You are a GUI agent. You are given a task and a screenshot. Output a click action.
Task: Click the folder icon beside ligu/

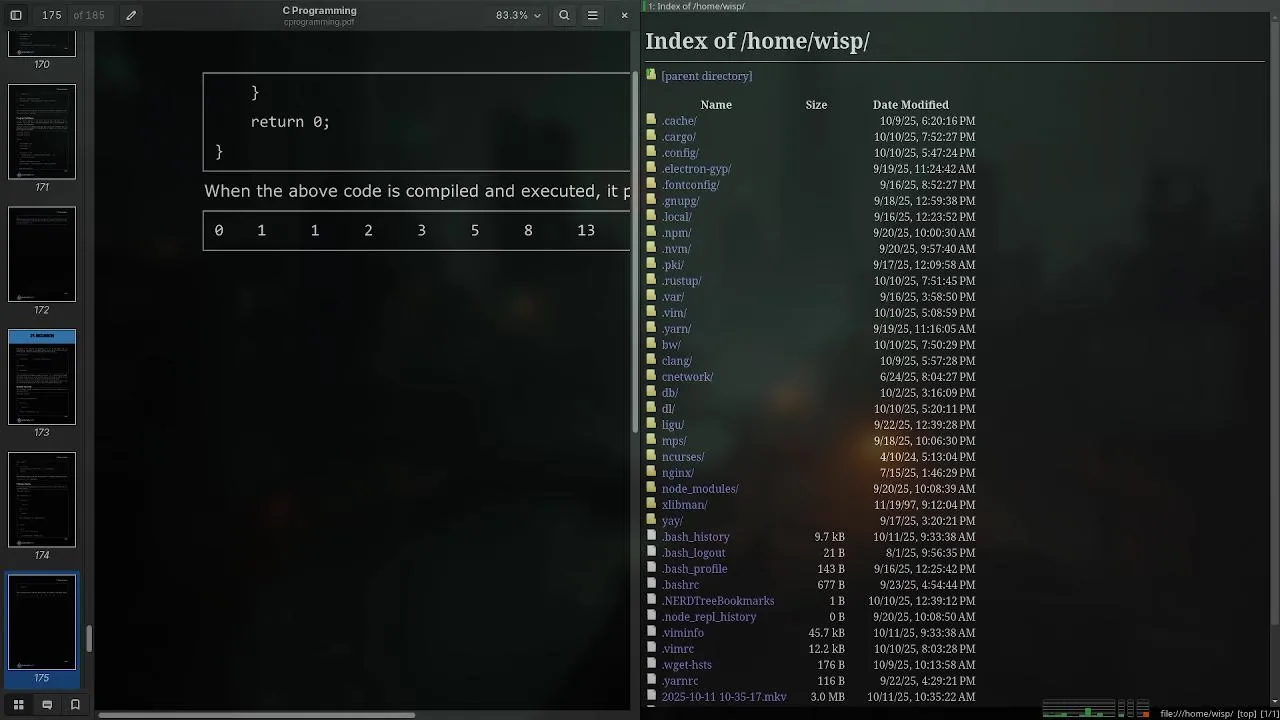point(651,424)
